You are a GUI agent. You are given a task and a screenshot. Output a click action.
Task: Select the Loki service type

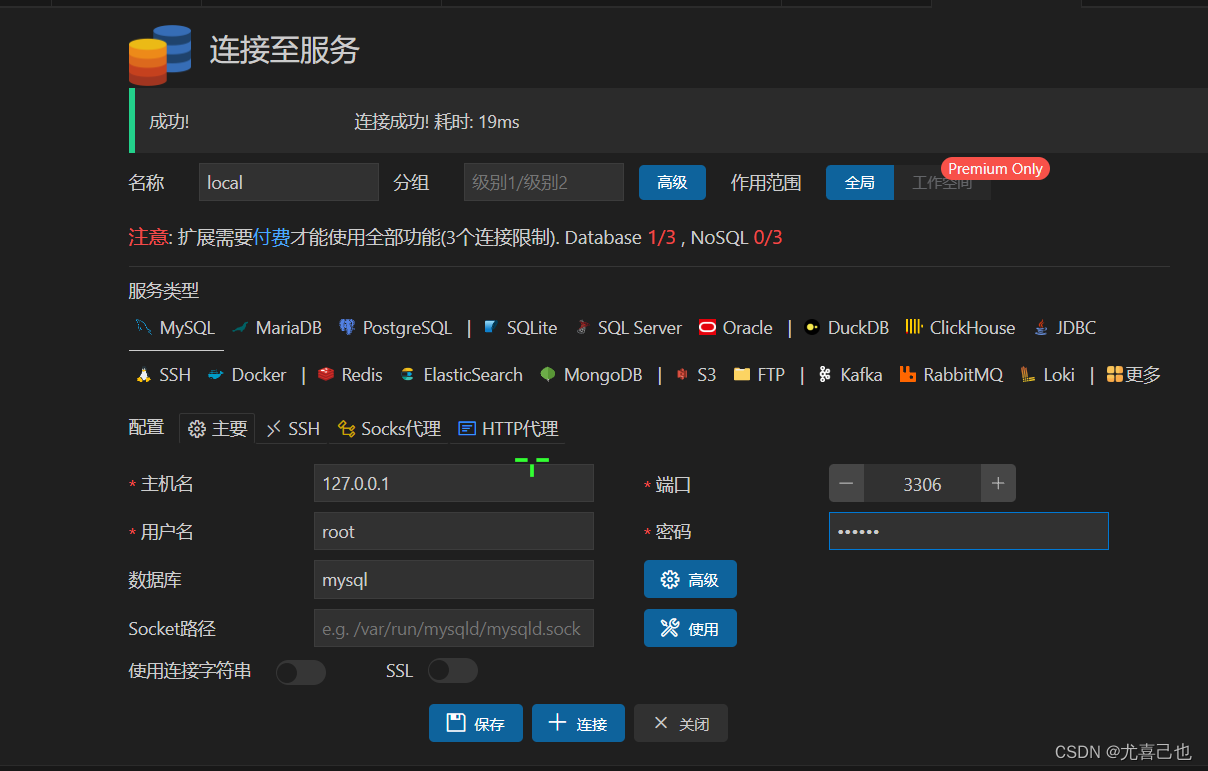(x=1047, y=375)
